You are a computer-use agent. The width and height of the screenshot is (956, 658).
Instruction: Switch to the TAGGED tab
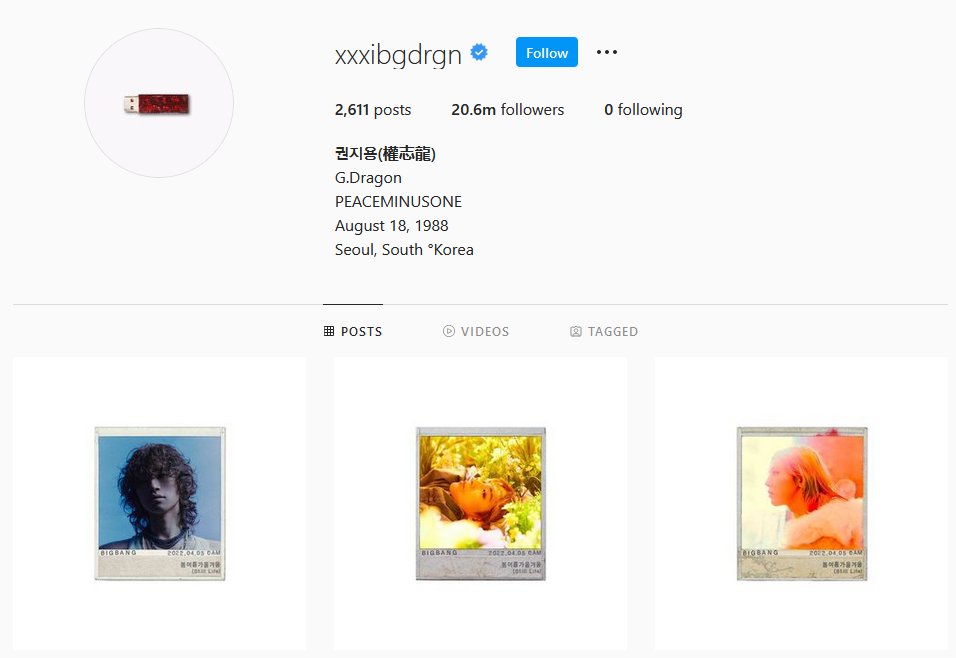coord(604,331)
